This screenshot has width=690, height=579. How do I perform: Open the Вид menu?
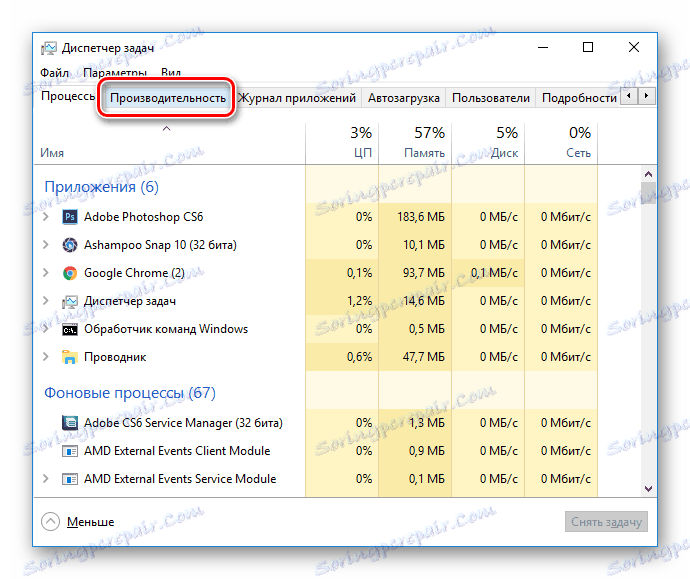coord(171,73)
